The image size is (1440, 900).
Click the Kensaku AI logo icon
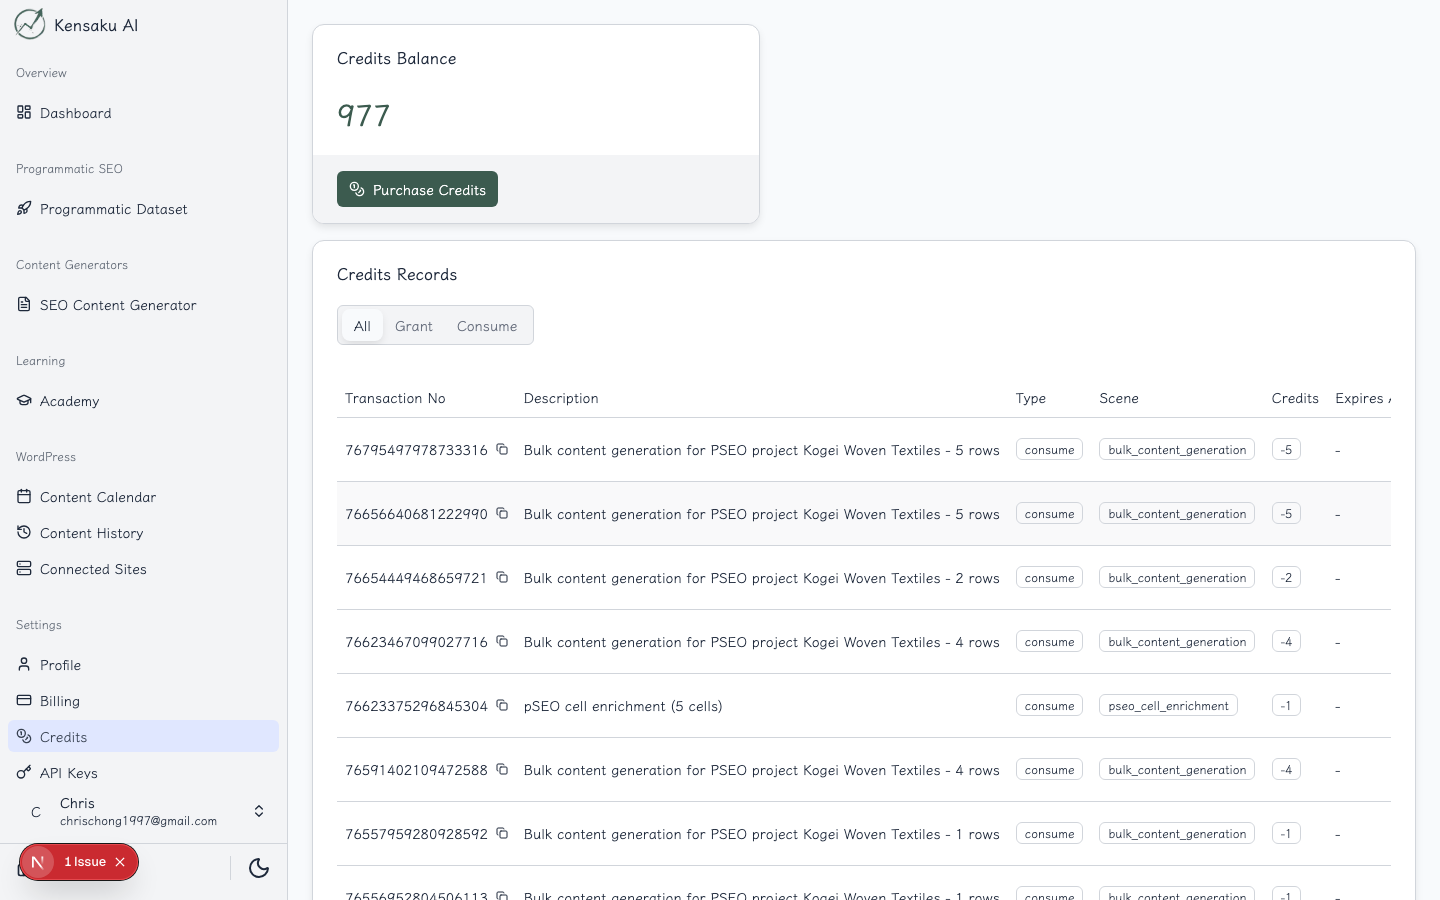pos(30,24)
